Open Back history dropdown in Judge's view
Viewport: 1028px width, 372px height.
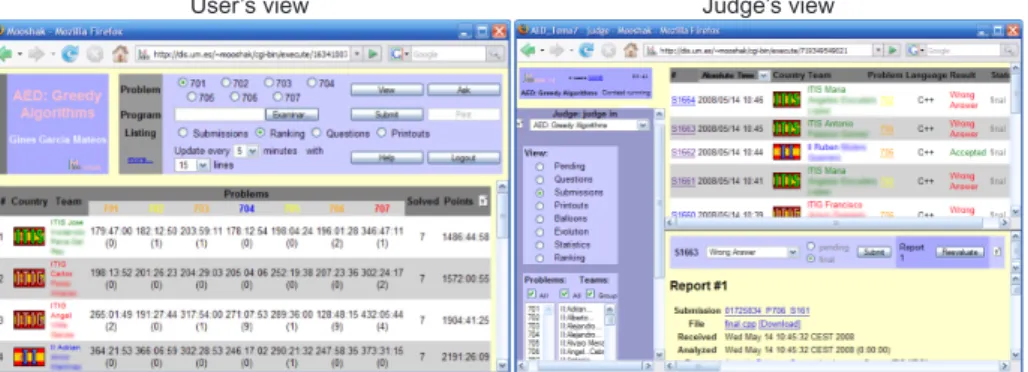541,50
